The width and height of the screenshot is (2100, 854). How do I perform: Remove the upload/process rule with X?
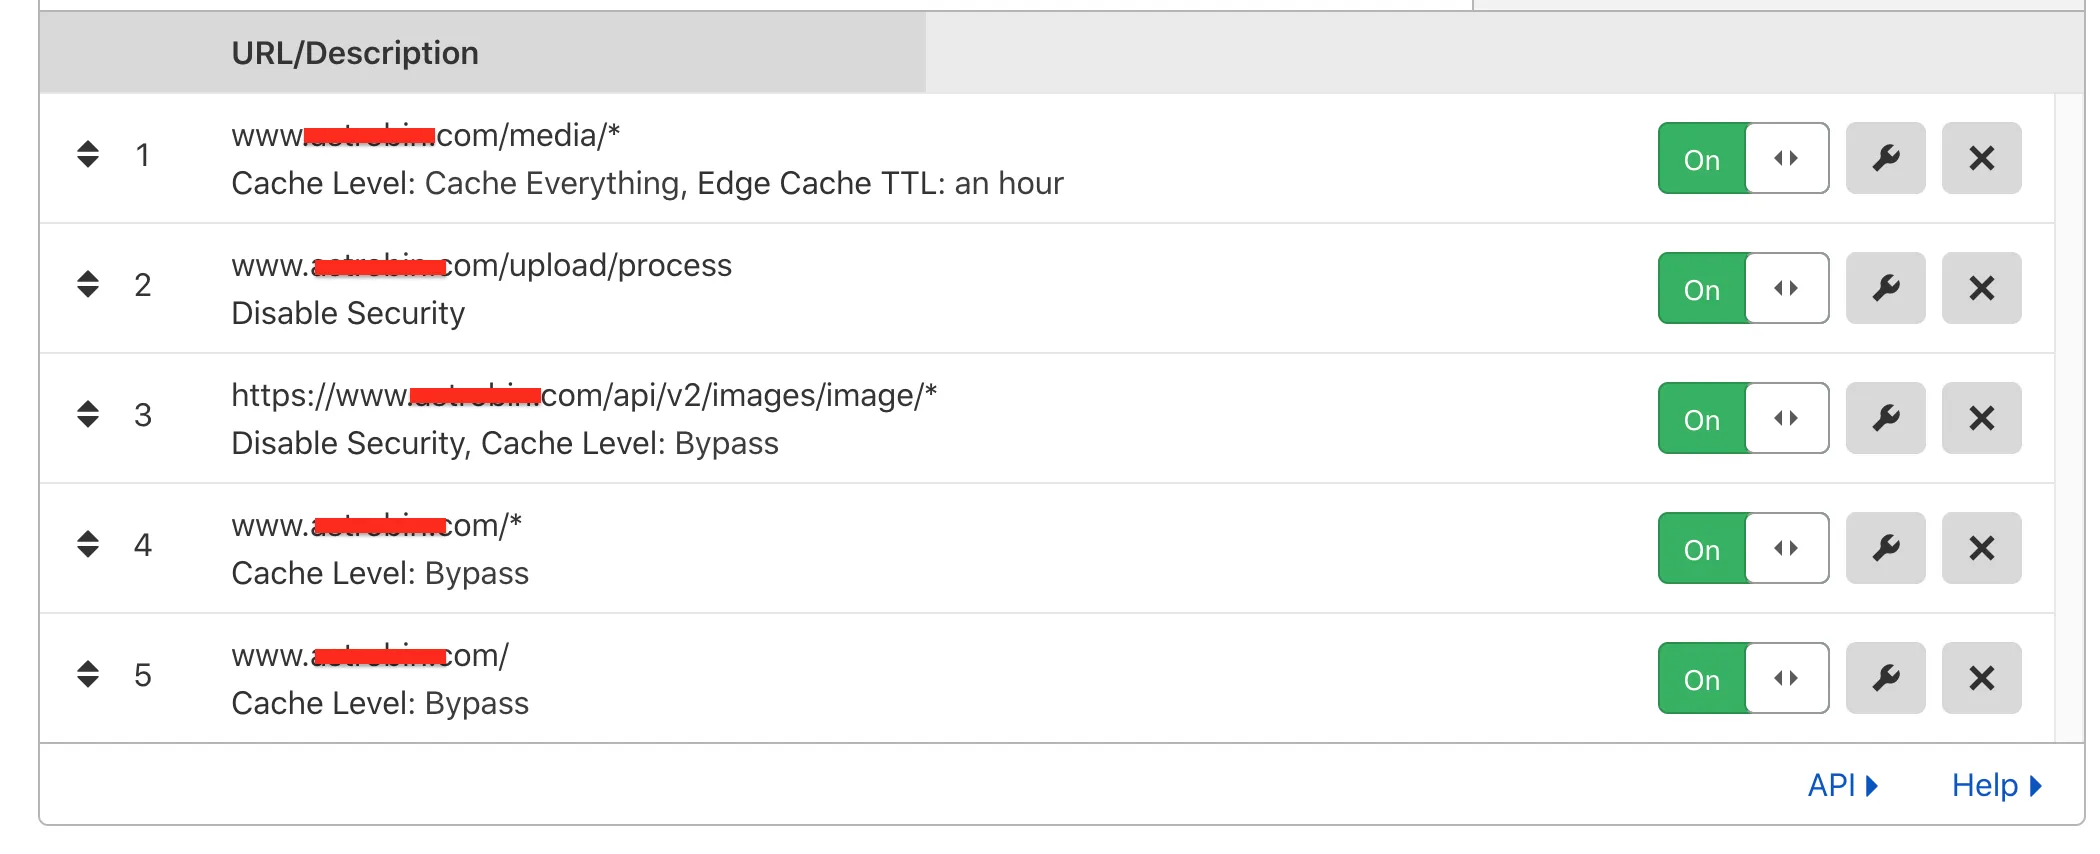tap(1981, 288)
